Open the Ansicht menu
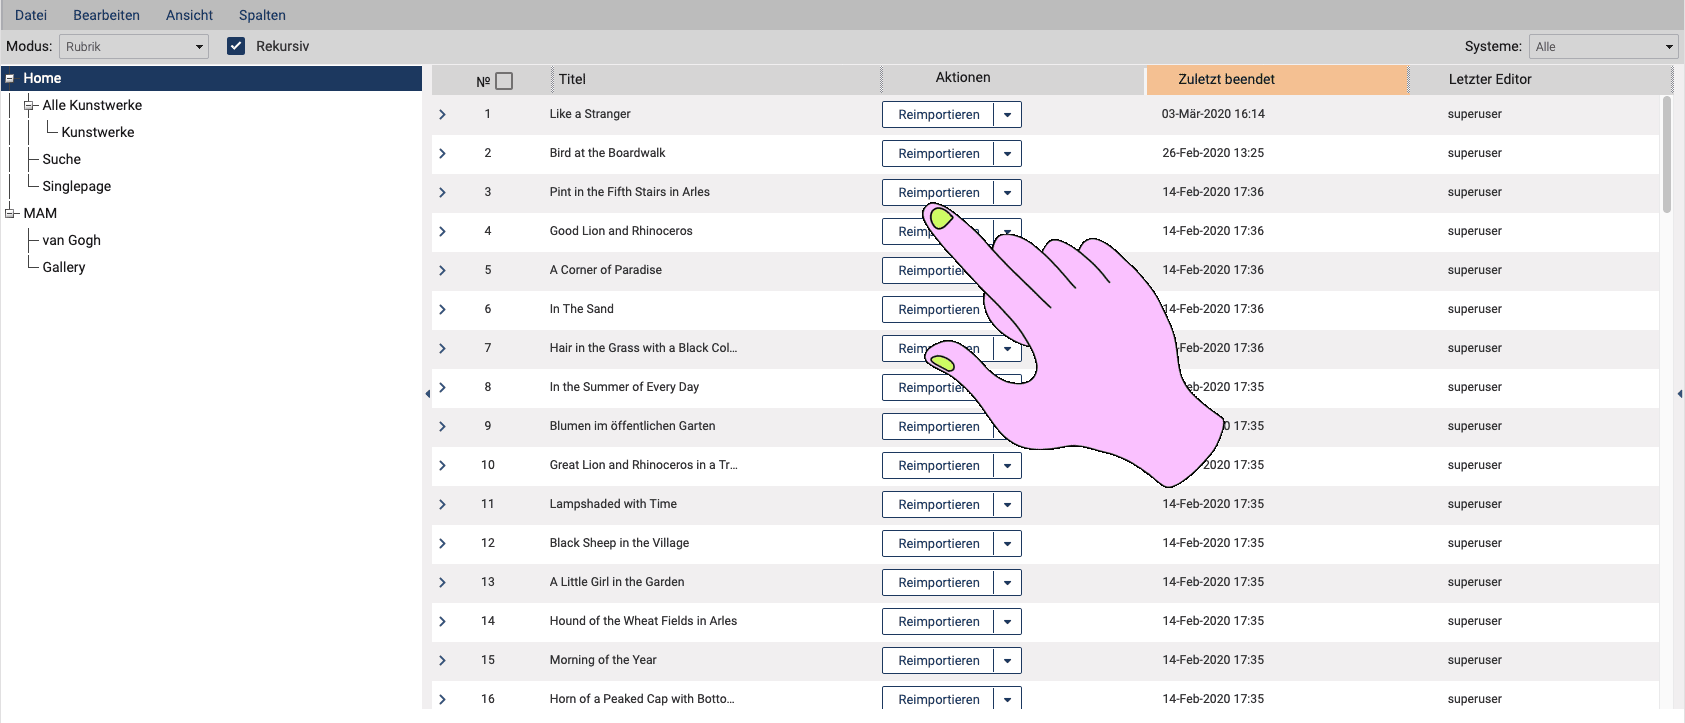Screen dimensions: 1685x723 click(189, 15)
